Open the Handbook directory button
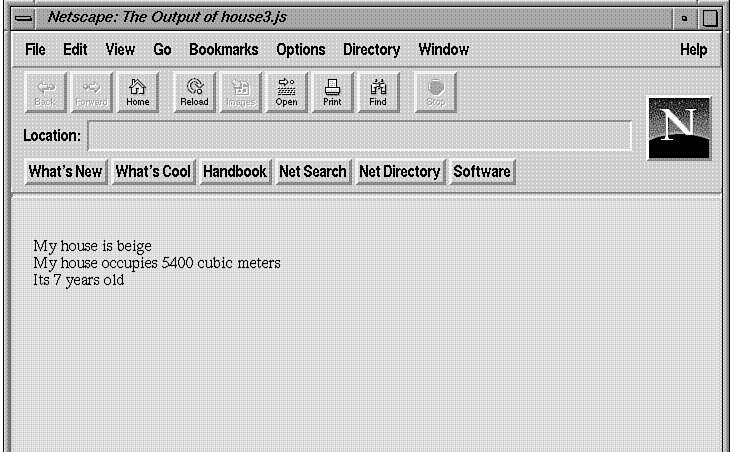Image resolution: width=737 pixels, height=452 pixels. (235, 171)
